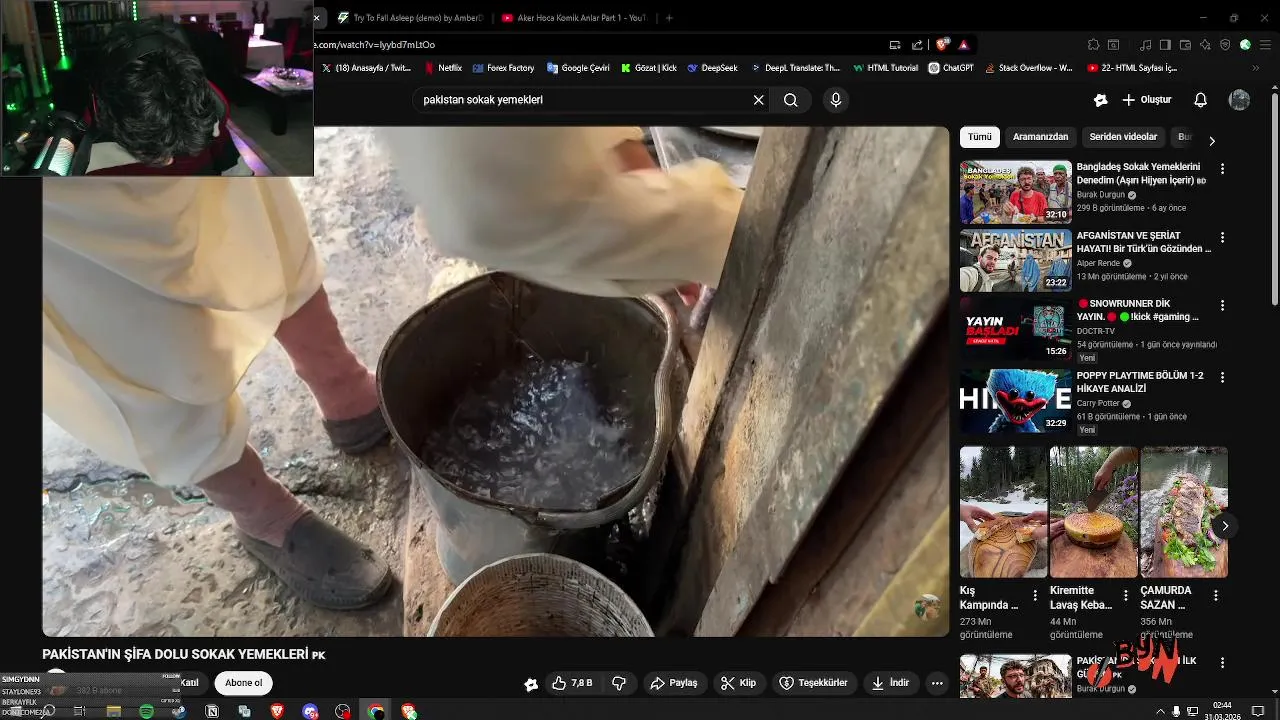This screenshot has width=1280, height=720.
Task: Click Oluştur to create content
Action: [x=1147, y=100]
